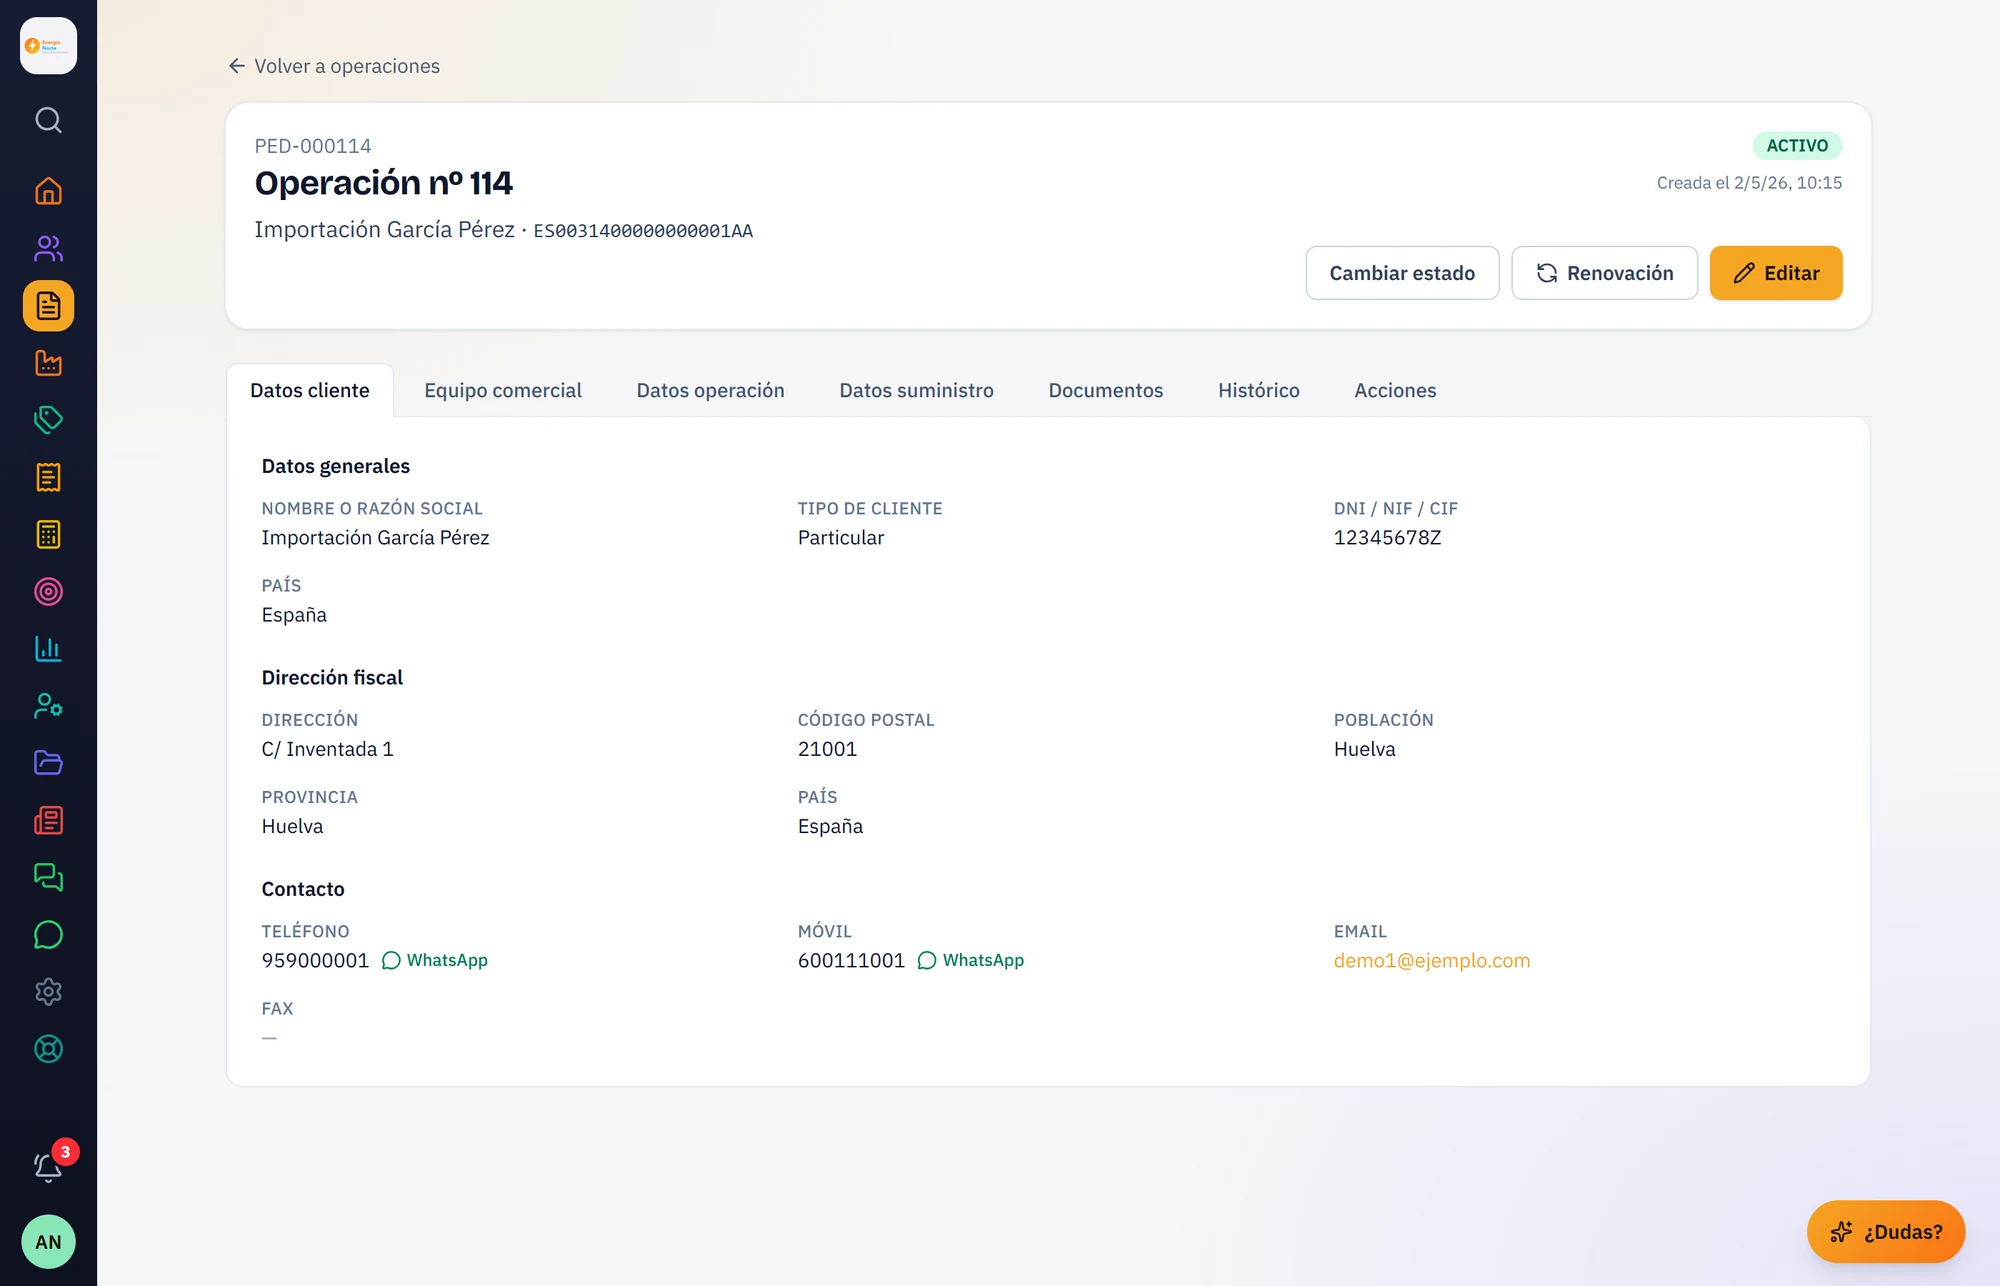Click the CUPS code ES0031400000000001AA
Image resolution: width=2000 pixels, height=1286 pixels.
643,231
